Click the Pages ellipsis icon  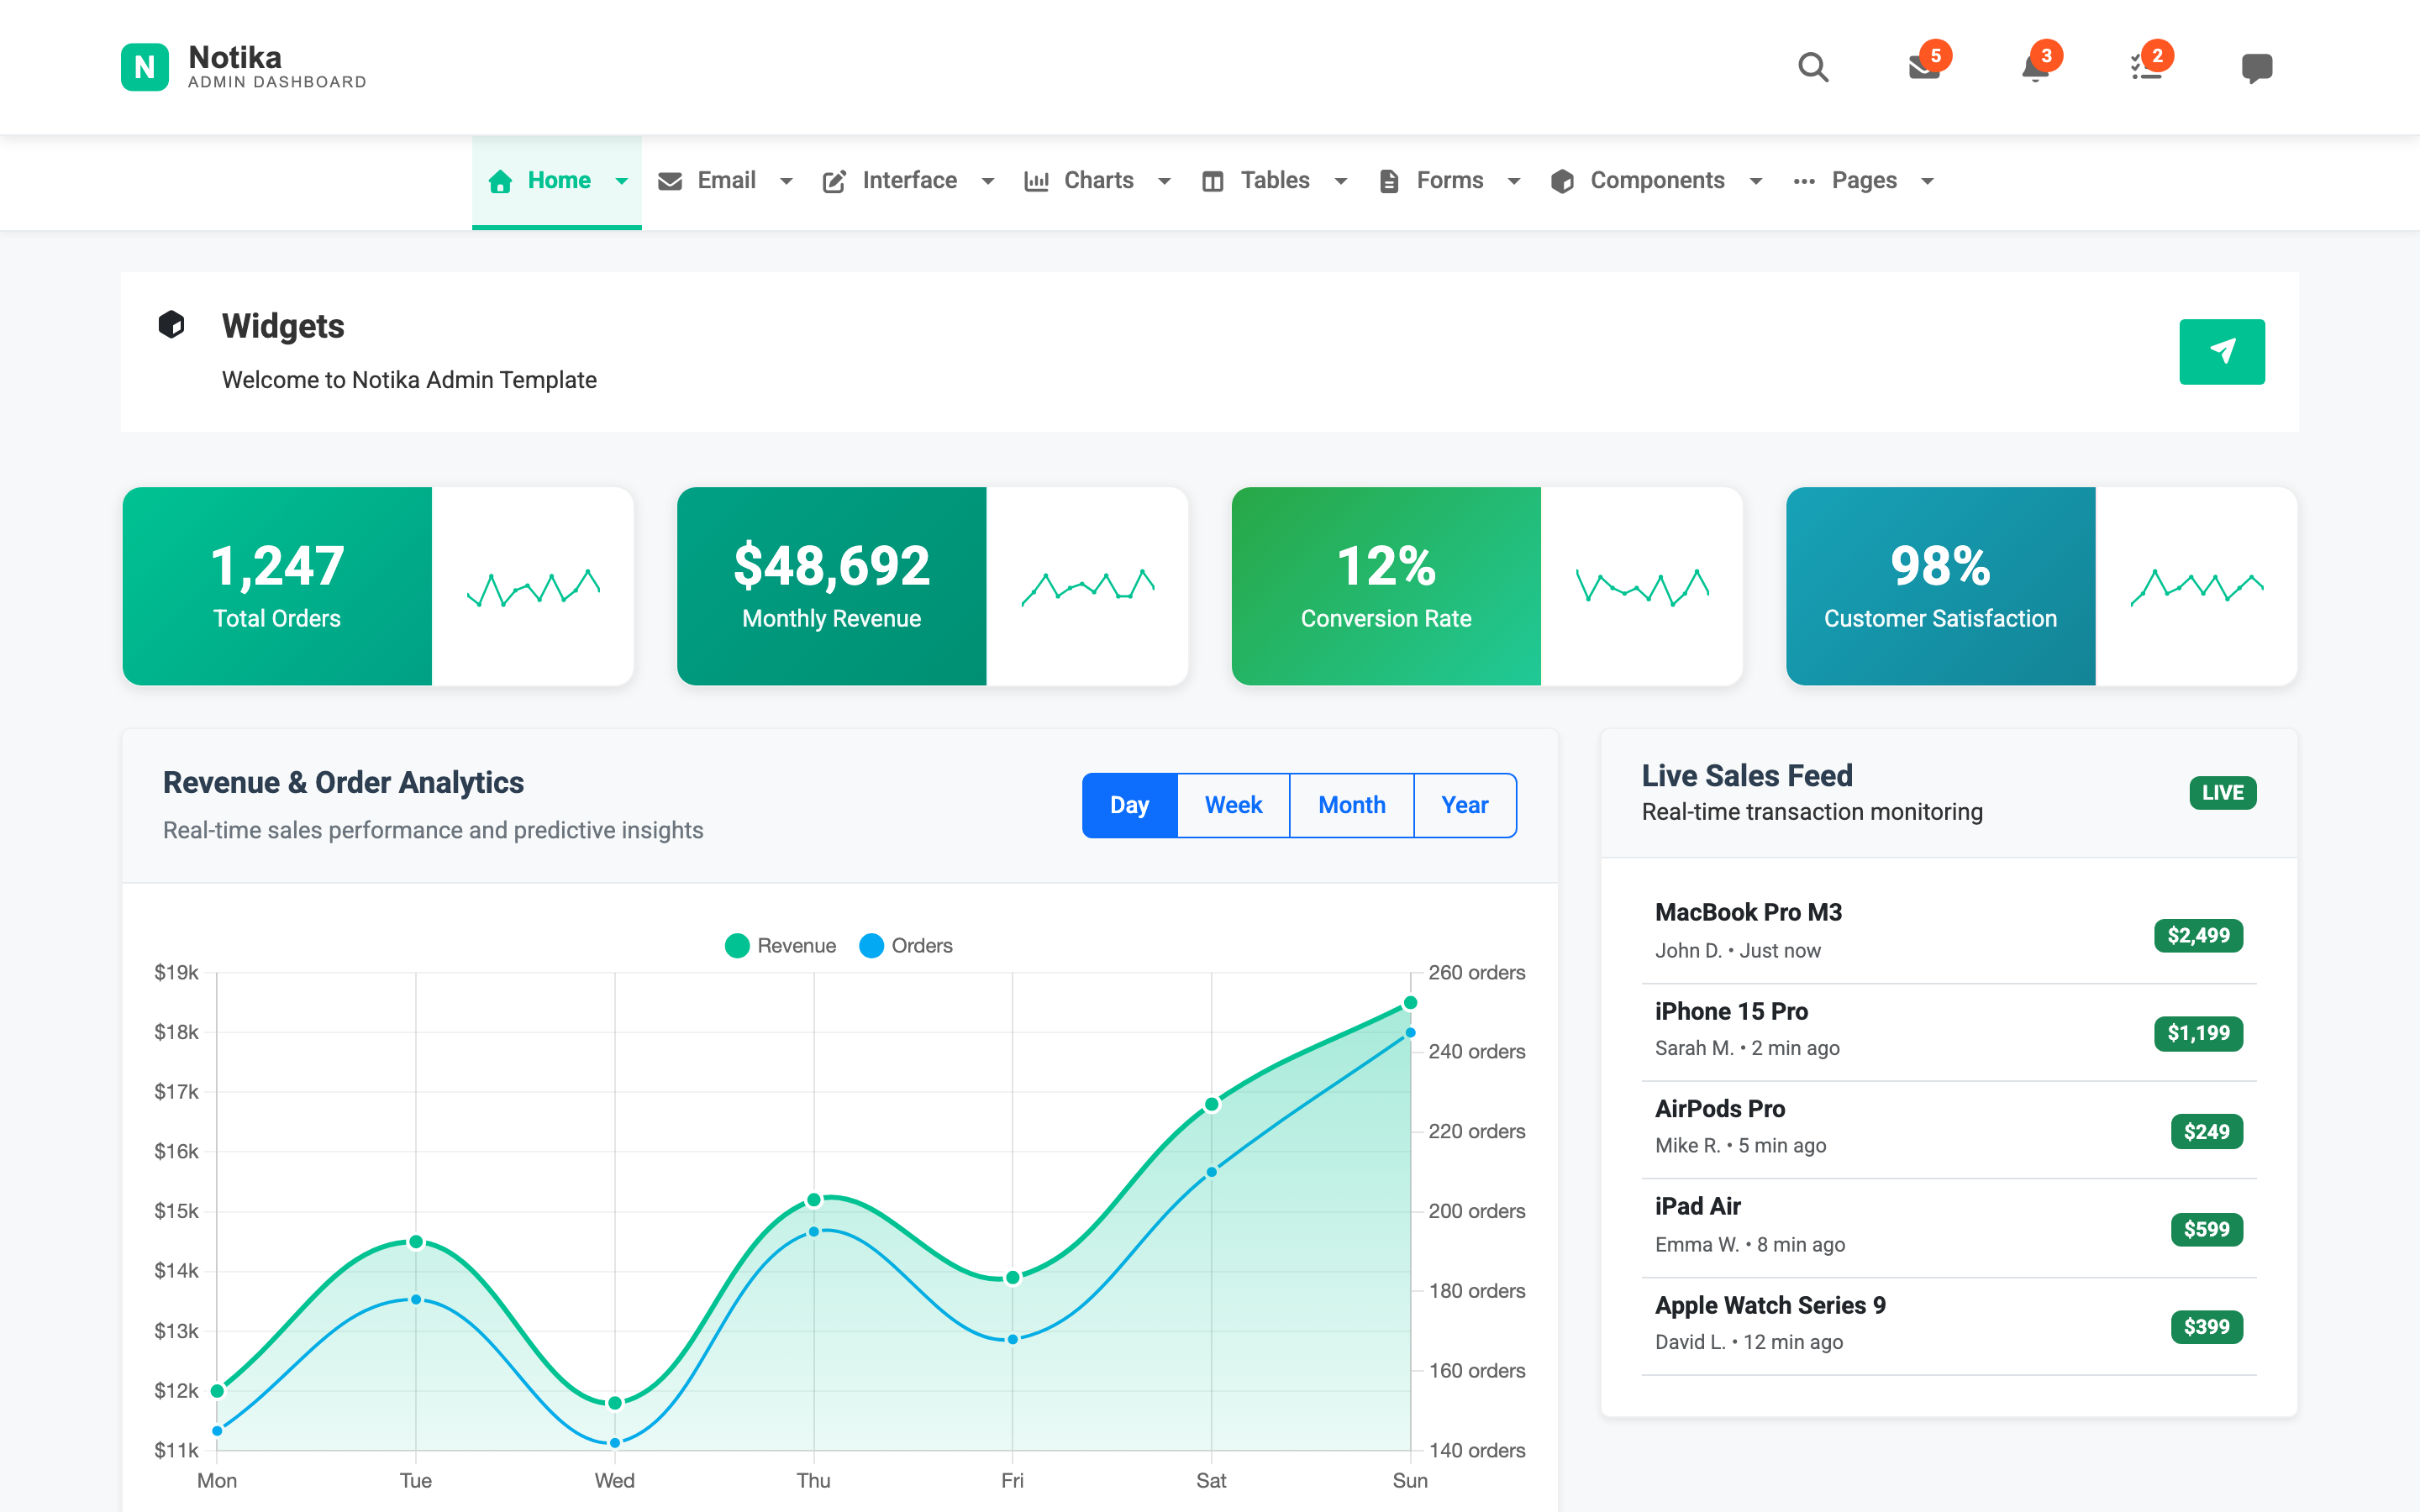point(1804,181)
